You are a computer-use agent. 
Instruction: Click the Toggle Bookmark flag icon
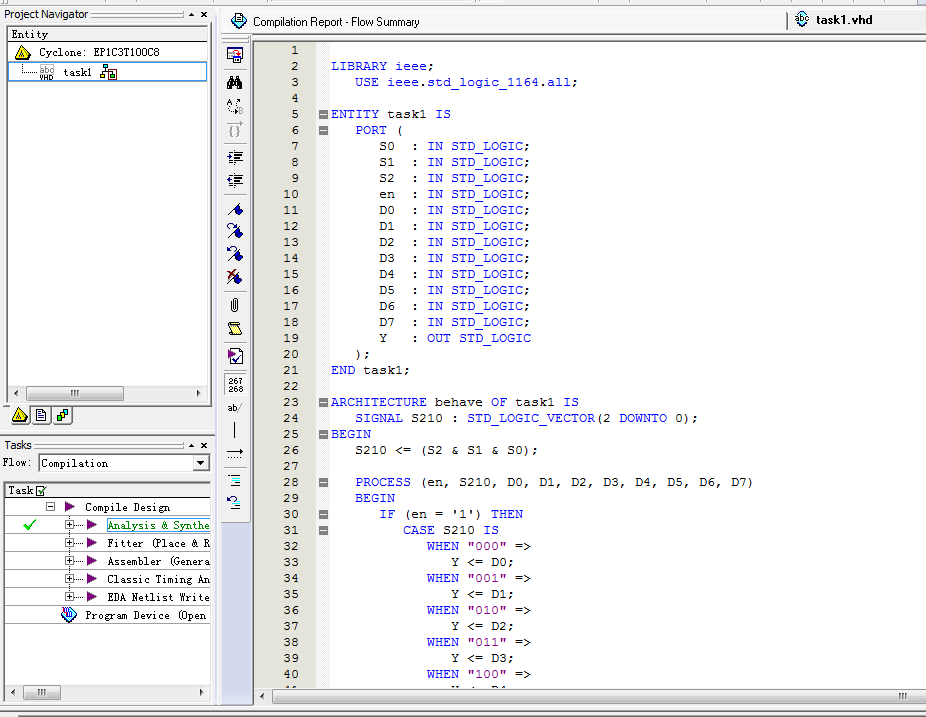pos(235,210)
